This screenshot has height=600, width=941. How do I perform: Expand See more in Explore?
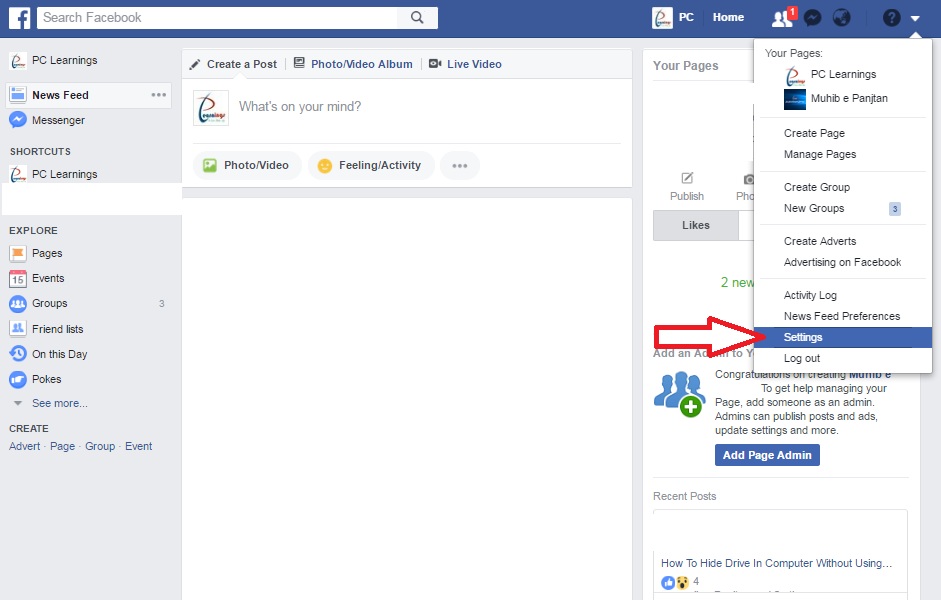click(59, 403)
